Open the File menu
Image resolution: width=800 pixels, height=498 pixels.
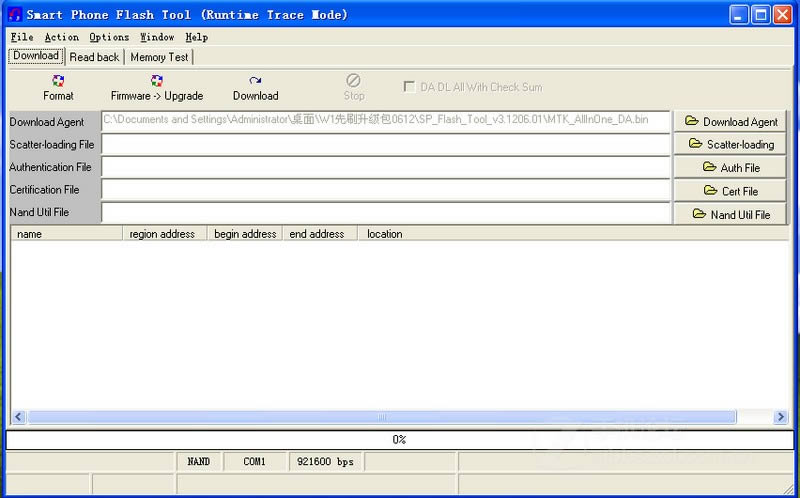coord(21,37)
